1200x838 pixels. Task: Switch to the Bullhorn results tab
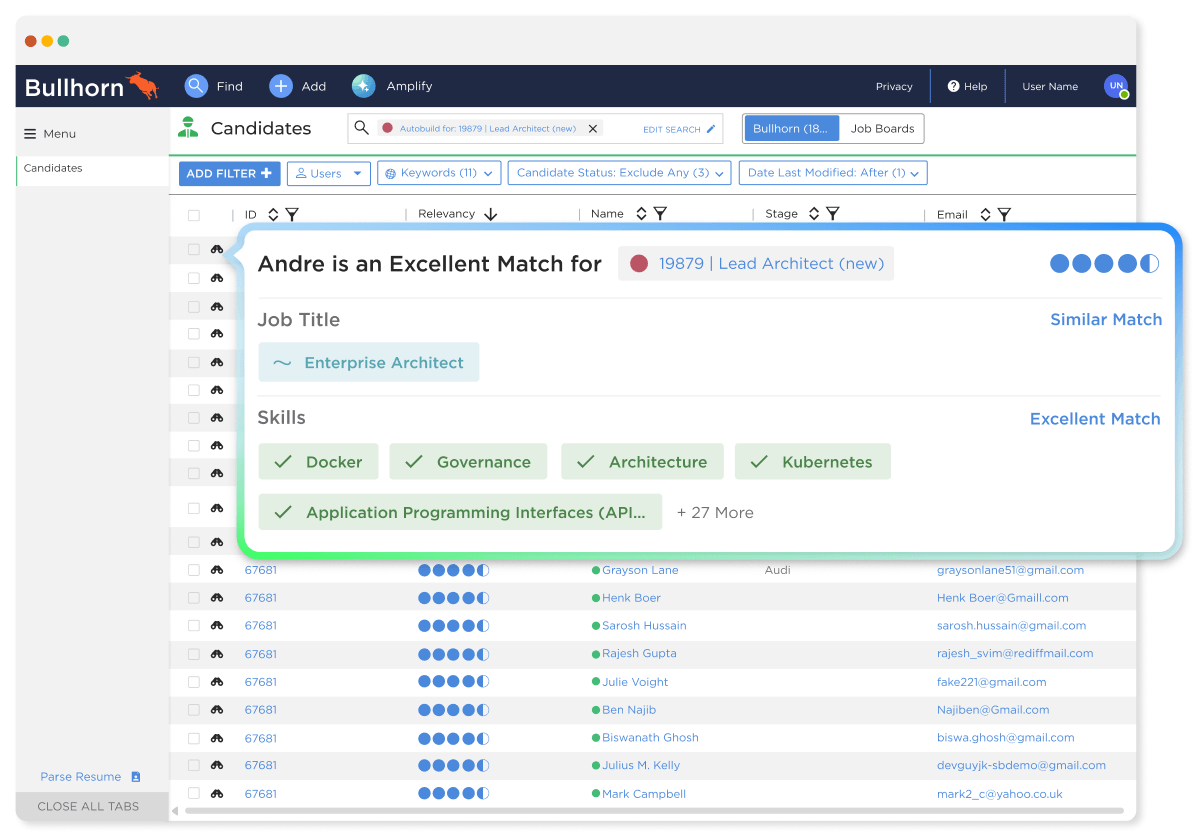point(792,128)
